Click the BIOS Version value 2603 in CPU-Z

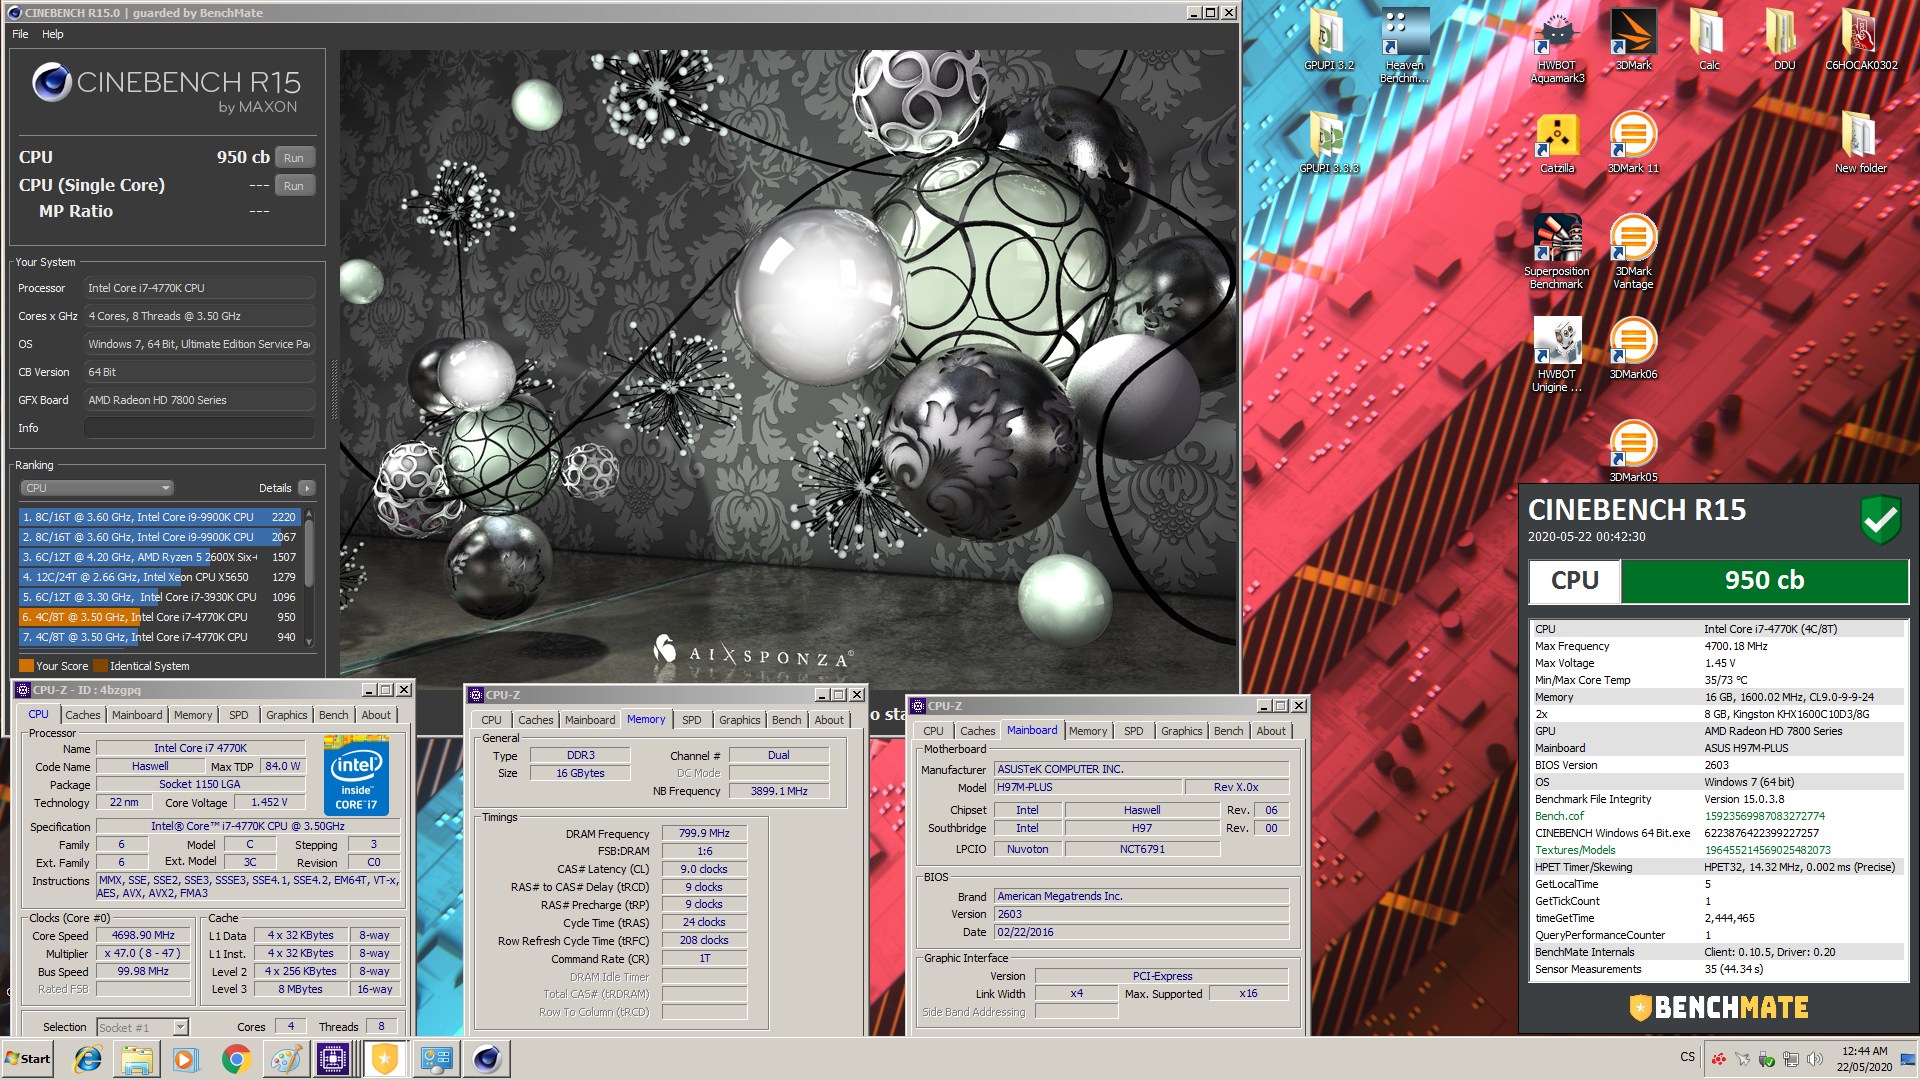tap(1140, 914)
